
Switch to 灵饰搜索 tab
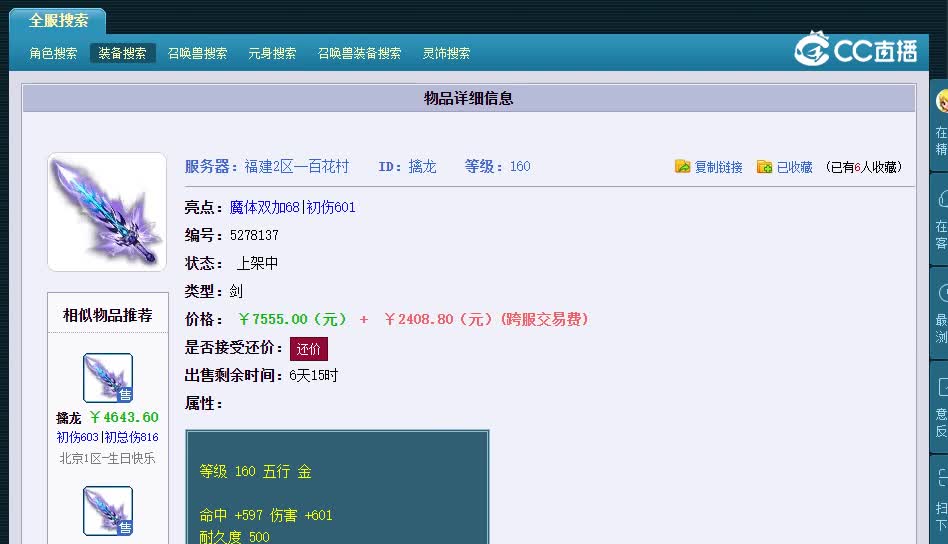pos(446,53)
